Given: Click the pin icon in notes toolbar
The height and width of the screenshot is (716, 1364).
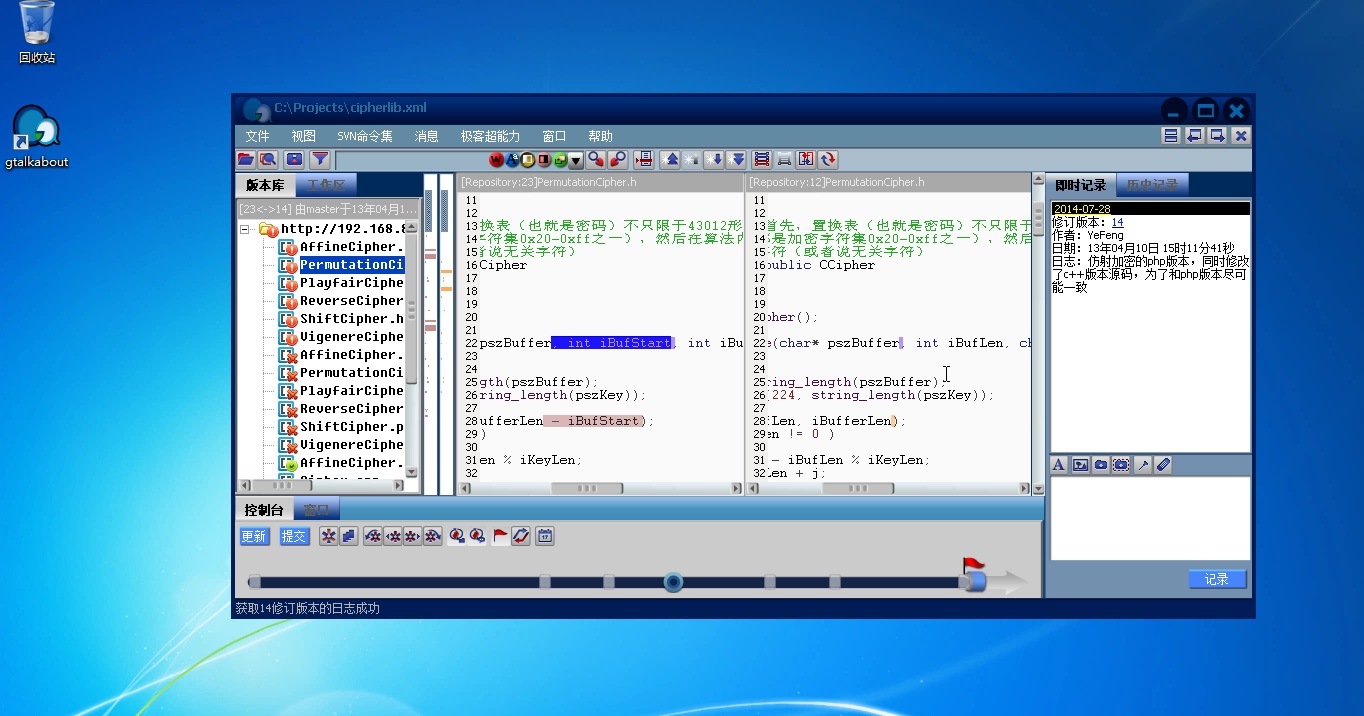Looking at the screenshot, I should [1143, 465].
